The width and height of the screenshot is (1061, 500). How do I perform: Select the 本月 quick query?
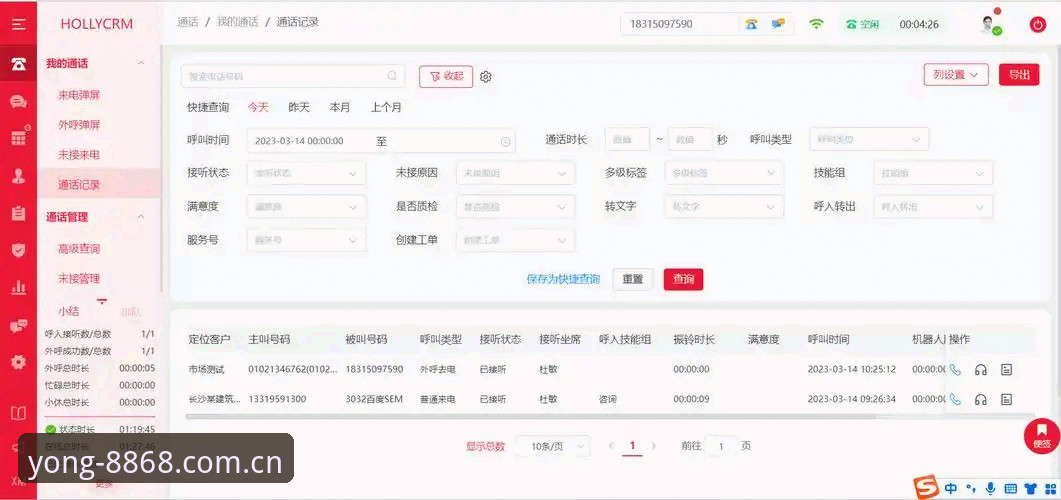340,107
